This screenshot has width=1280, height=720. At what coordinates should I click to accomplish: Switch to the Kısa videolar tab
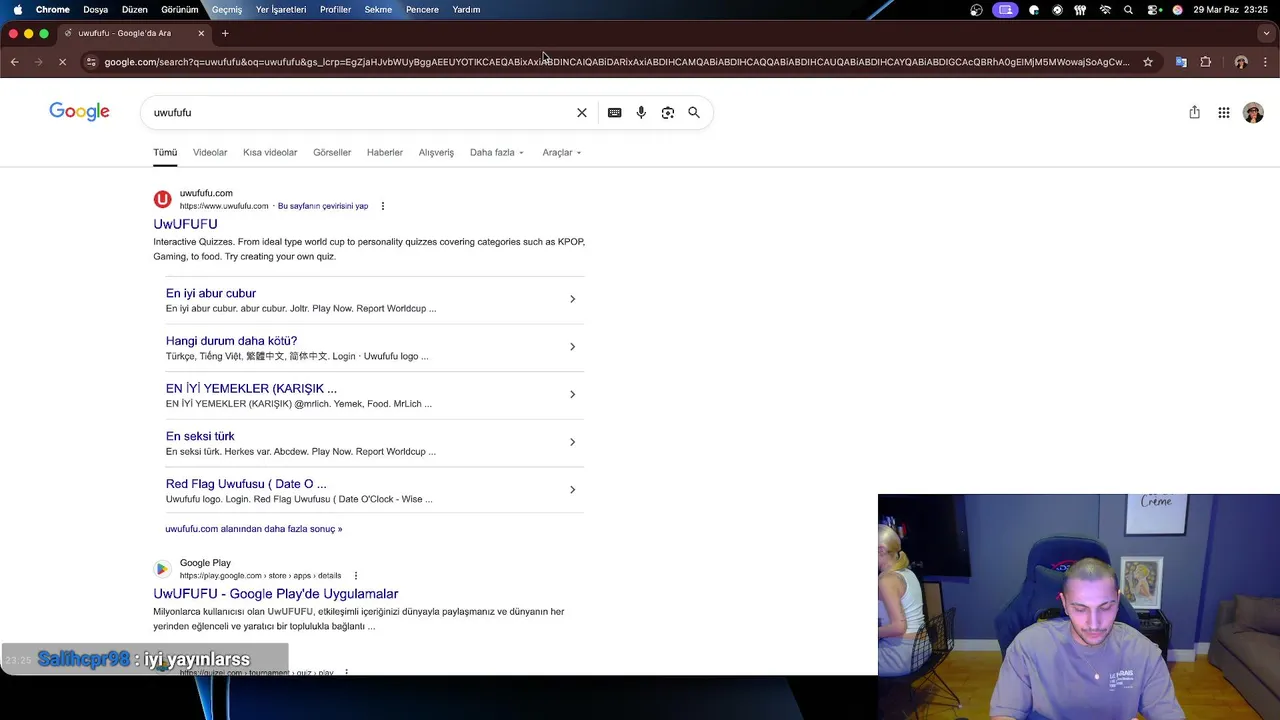[270, 153]
